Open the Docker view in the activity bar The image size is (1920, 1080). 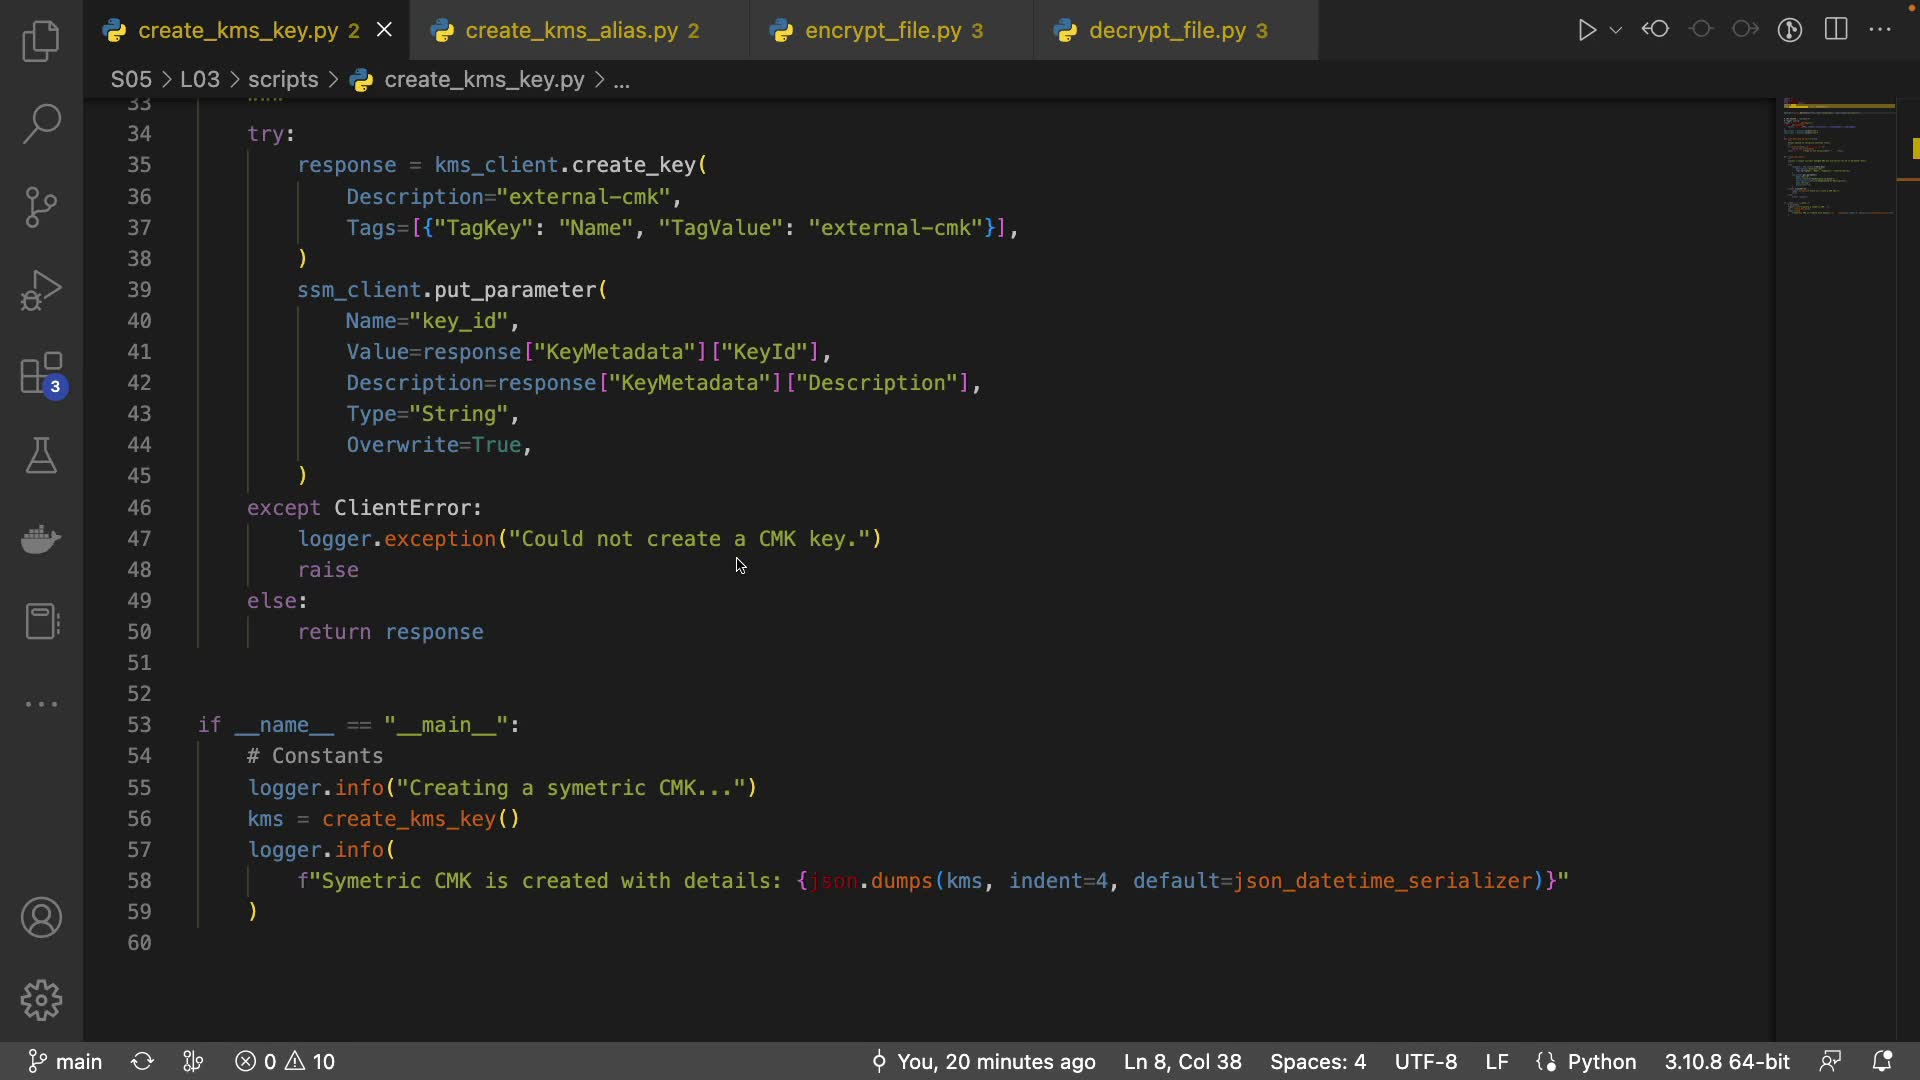coord(41,539)
